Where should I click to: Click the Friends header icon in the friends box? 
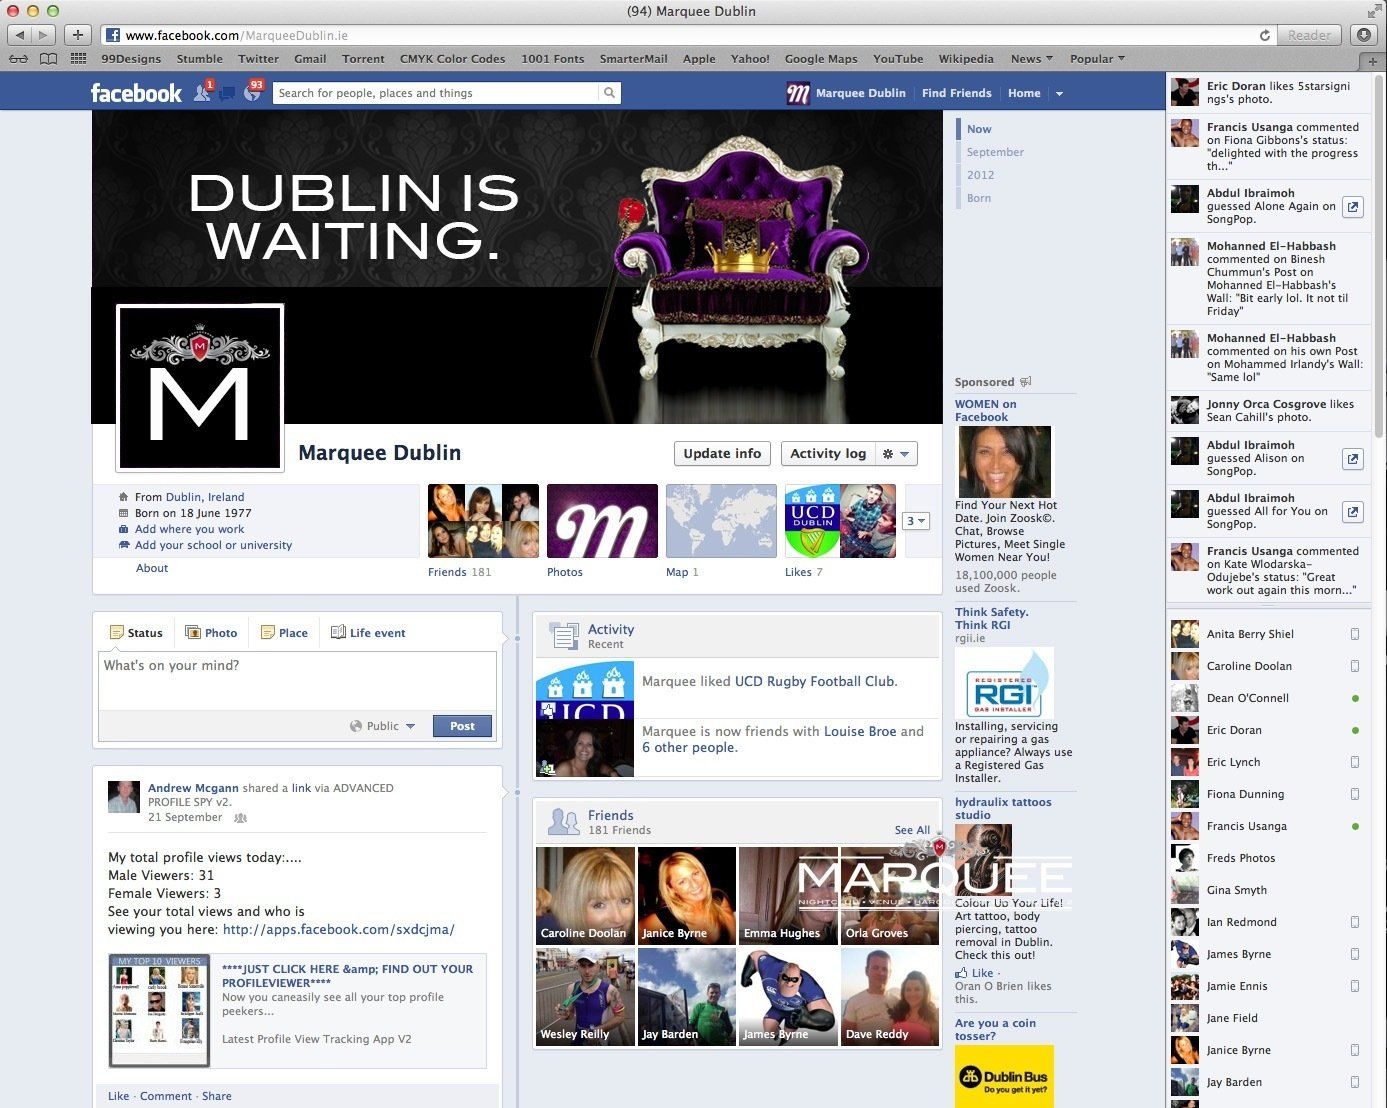(x=564, y=822)
